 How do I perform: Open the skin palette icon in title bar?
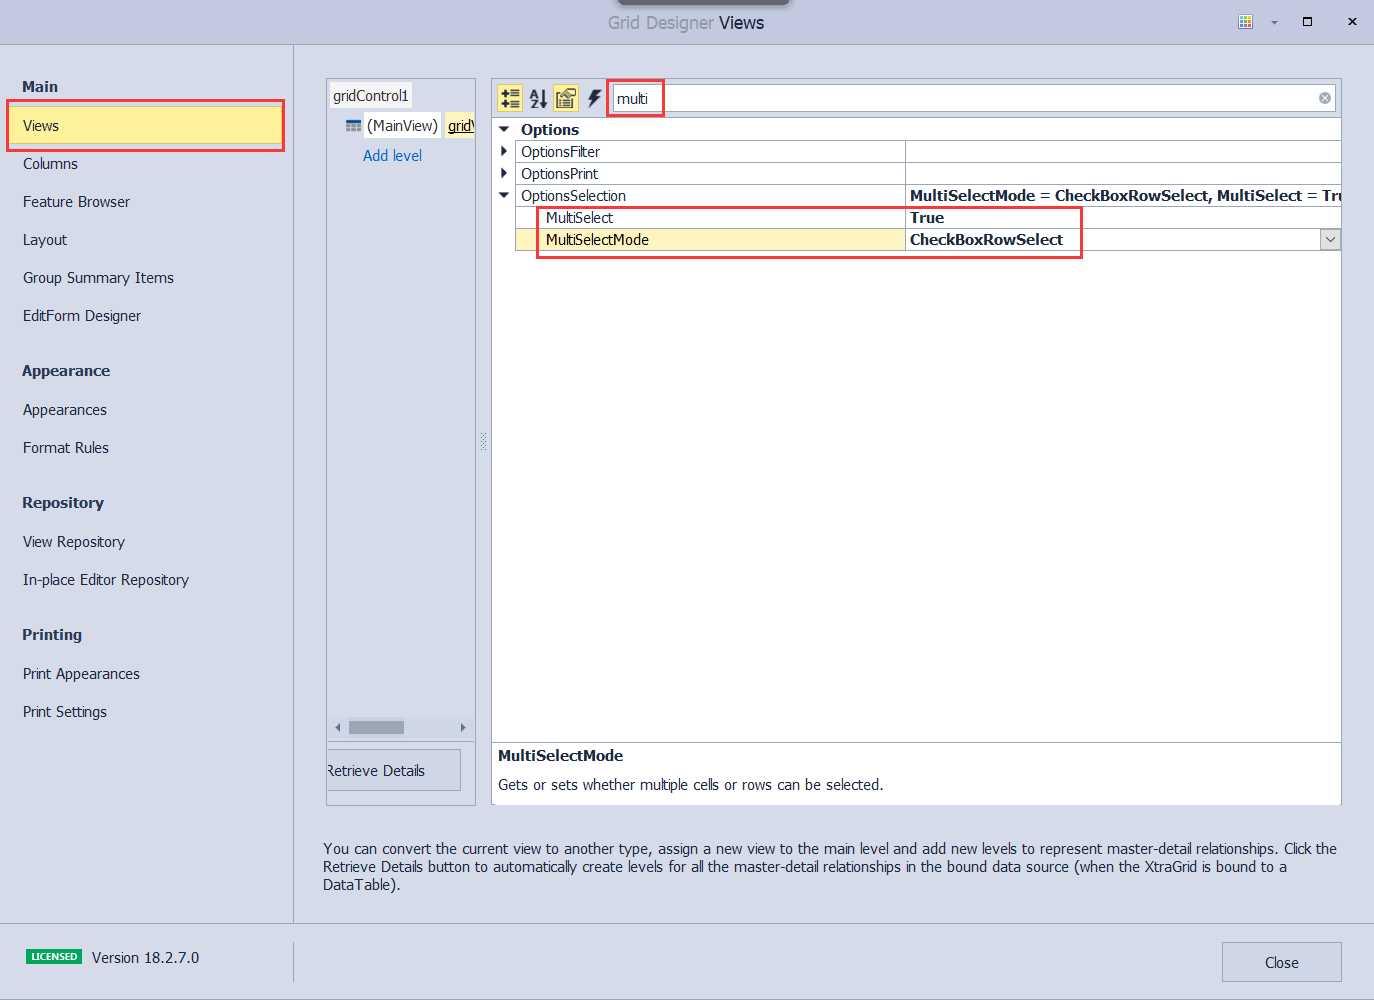tap(1245, 21)
